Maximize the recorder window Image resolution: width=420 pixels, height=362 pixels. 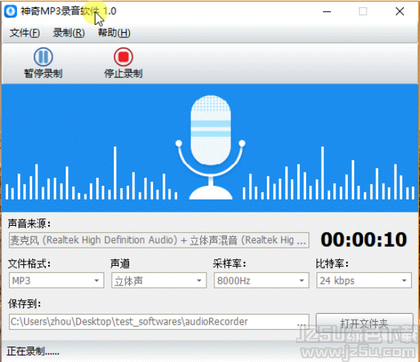363,11
